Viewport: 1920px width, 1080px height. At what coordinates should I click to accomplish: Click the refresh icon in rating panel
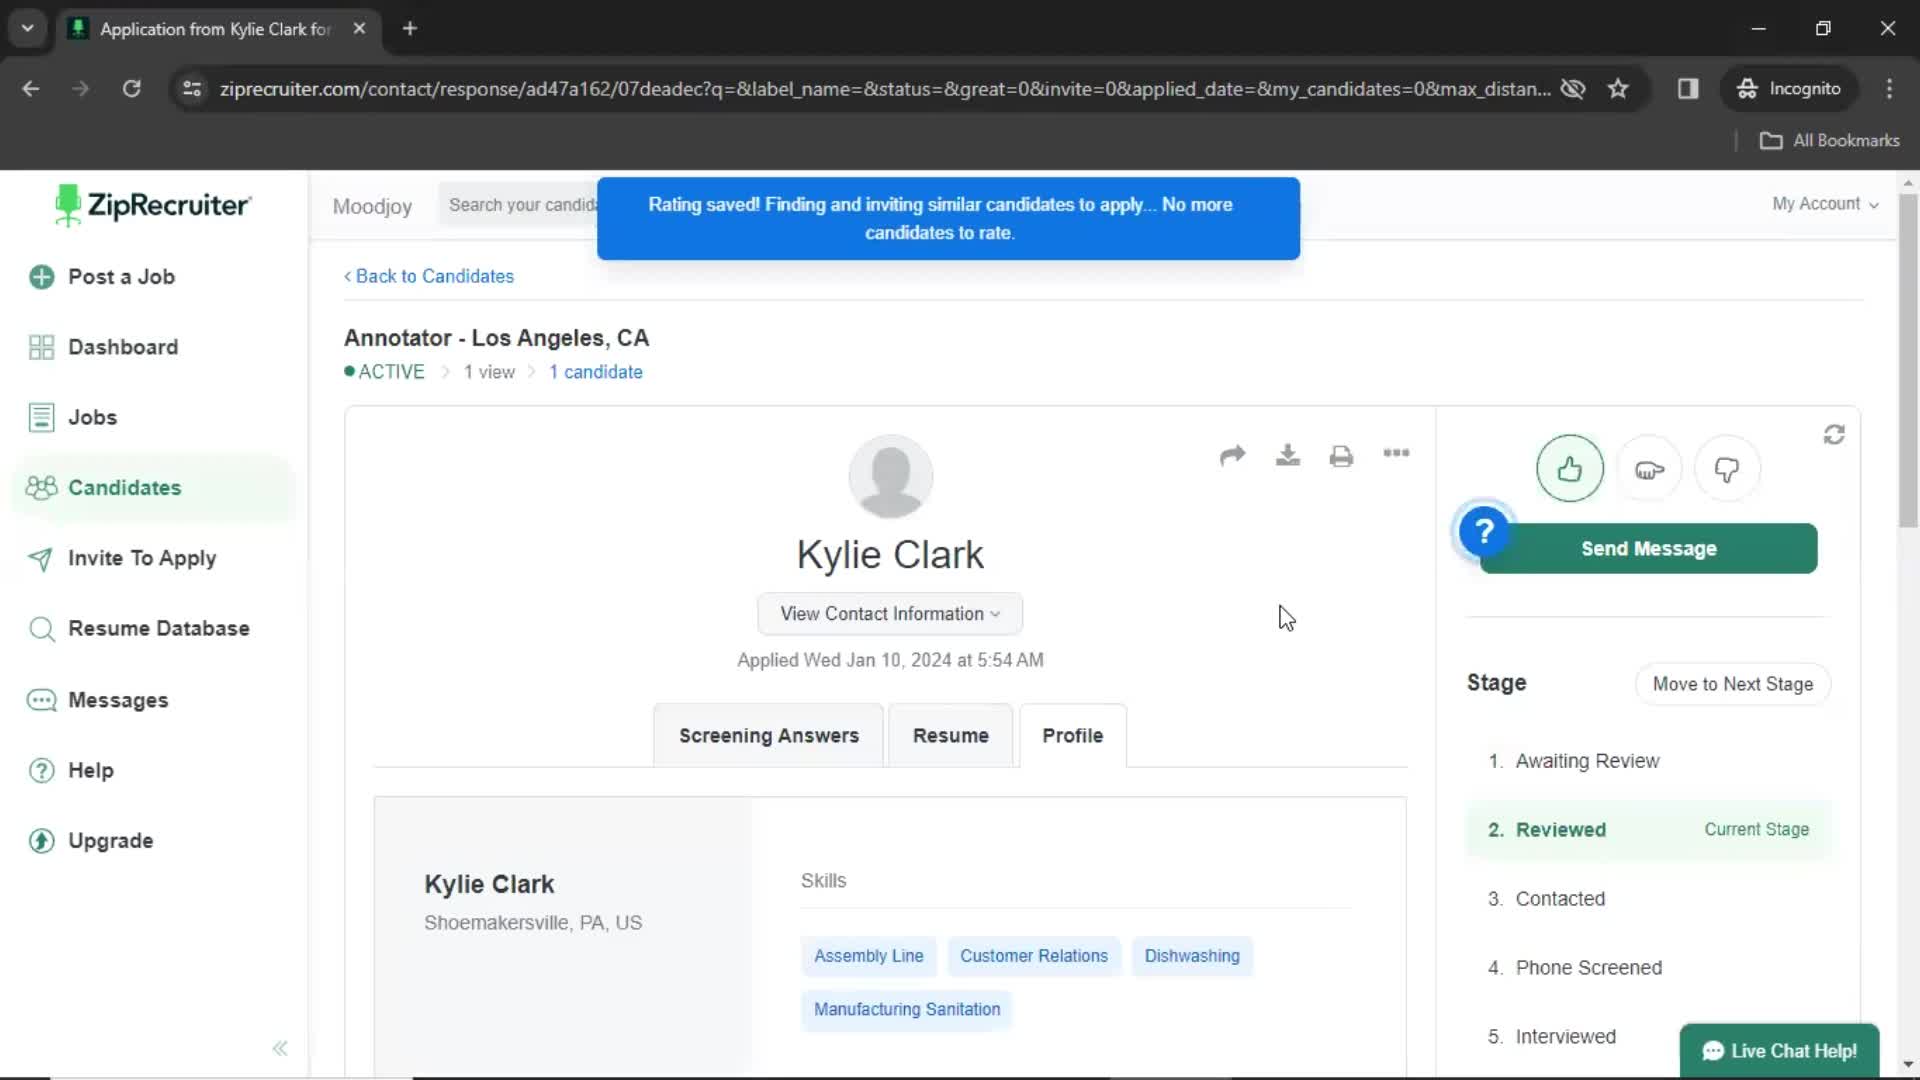[x=1834, y=435]
